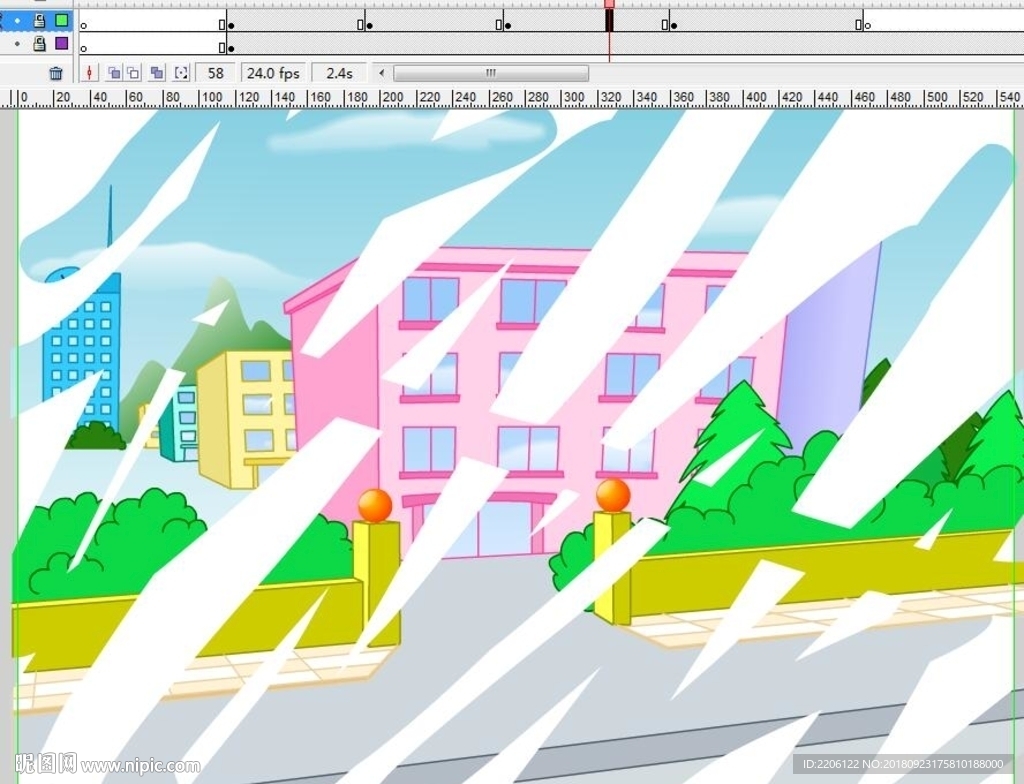Unlock the bottom layer via padlock
1024x784 pixels.
pyautogui.click(x=40, y=44)
